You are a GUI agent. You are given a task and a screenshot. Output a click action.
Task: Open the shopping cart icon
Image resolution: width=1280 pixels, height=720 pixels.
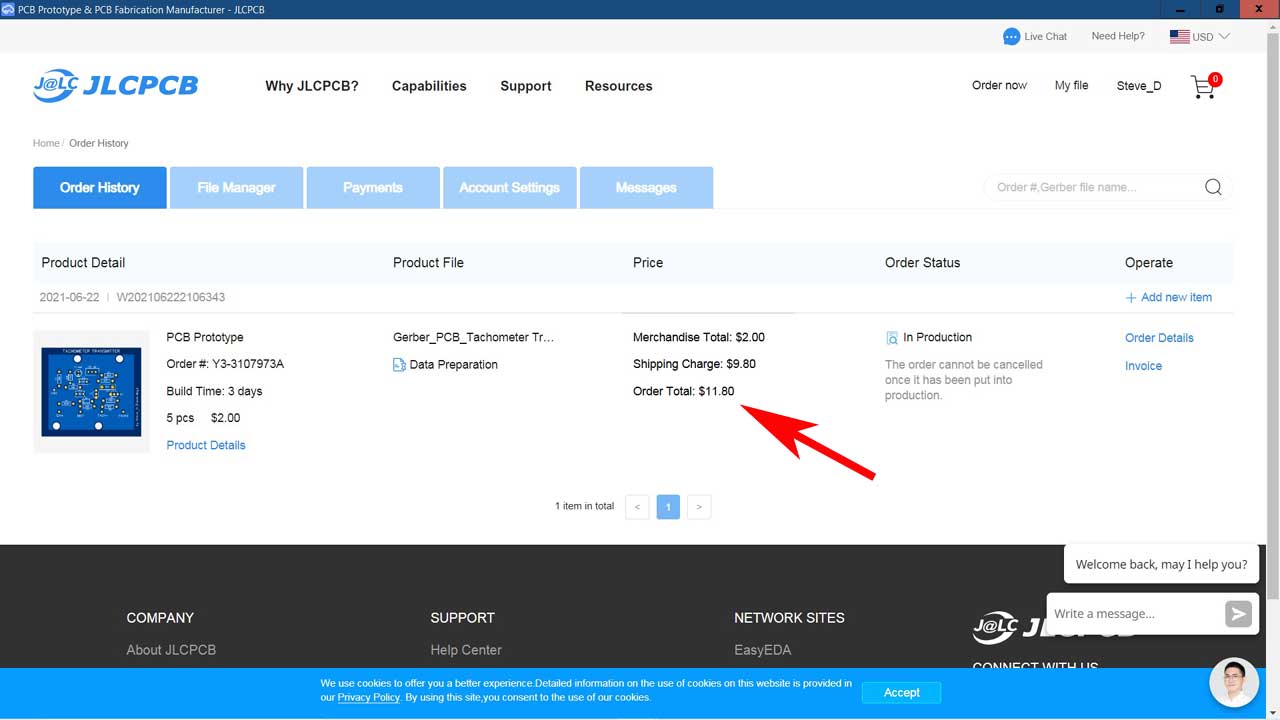[1205, 87]
